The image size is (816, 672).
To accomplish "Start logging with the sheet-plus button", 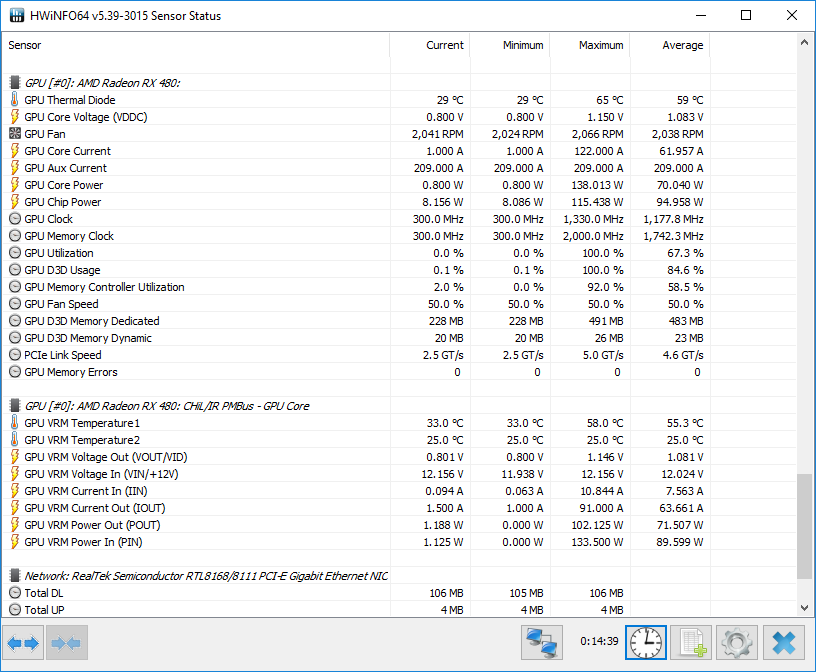I will [x=691, y=643].
